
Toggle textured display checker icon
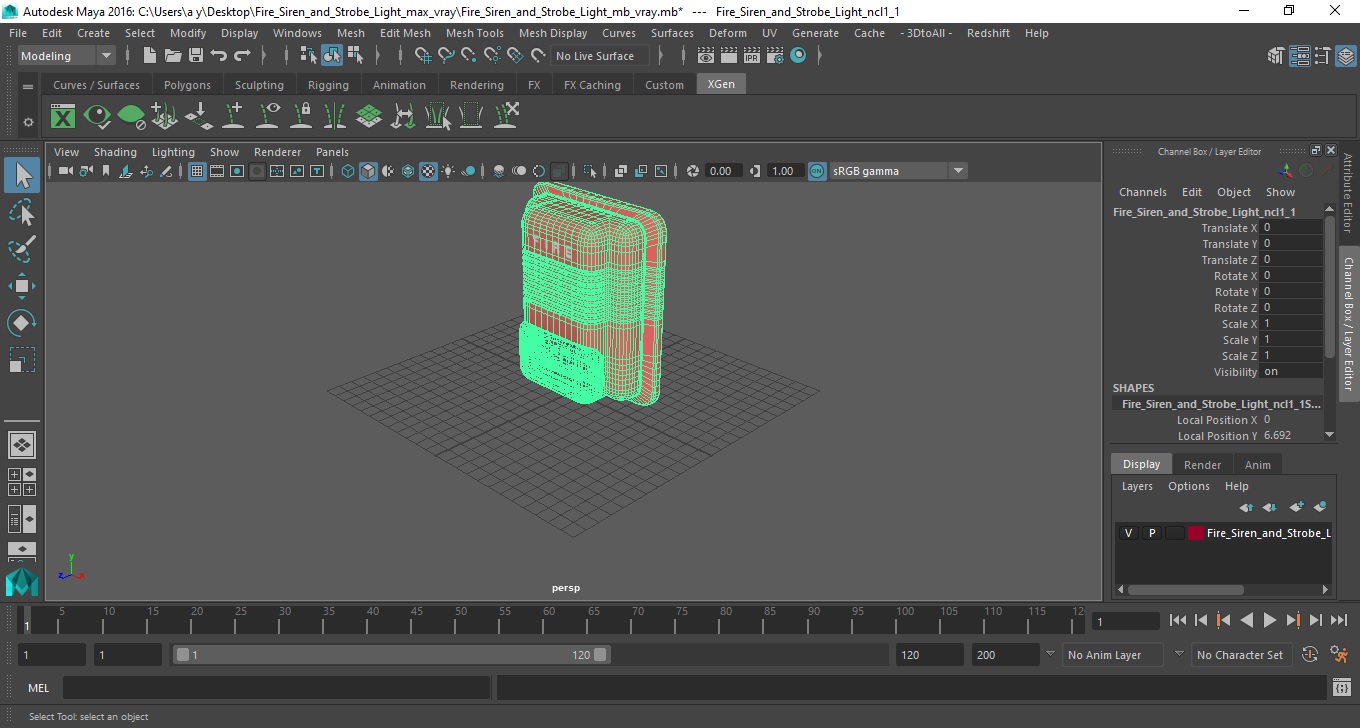[428, 171]
